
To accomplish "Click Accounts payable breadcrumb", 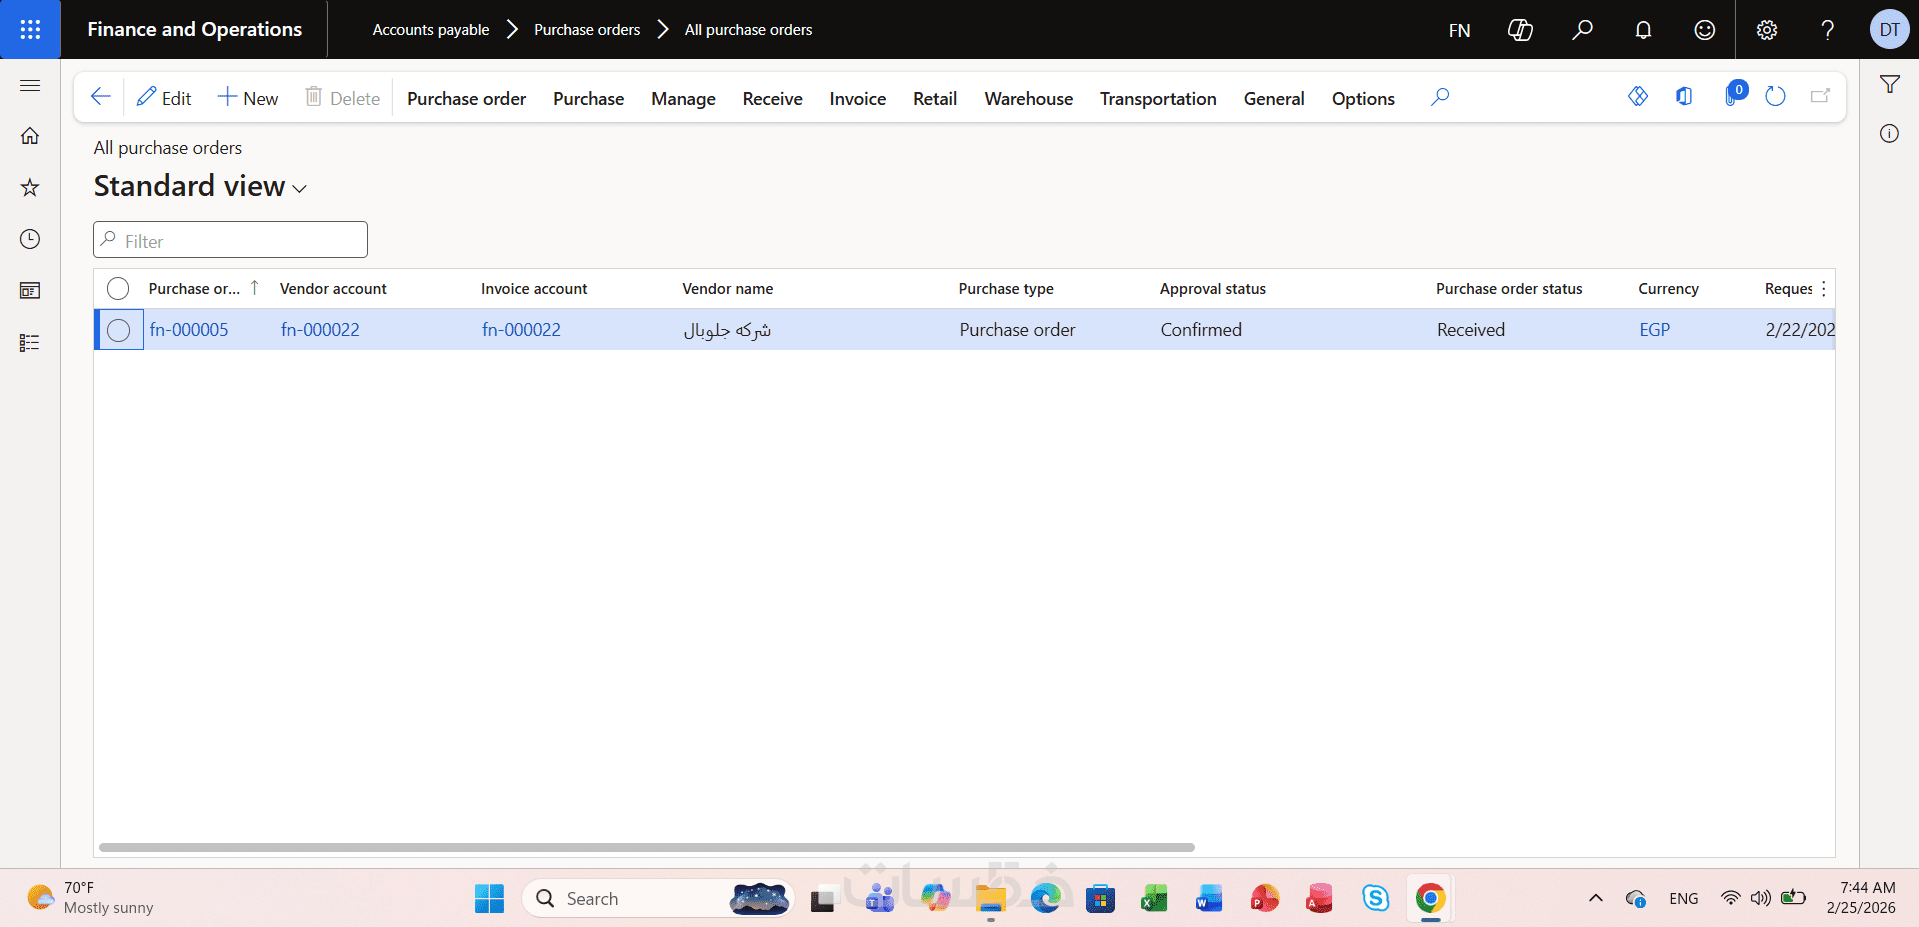I will tap(431, 30).
